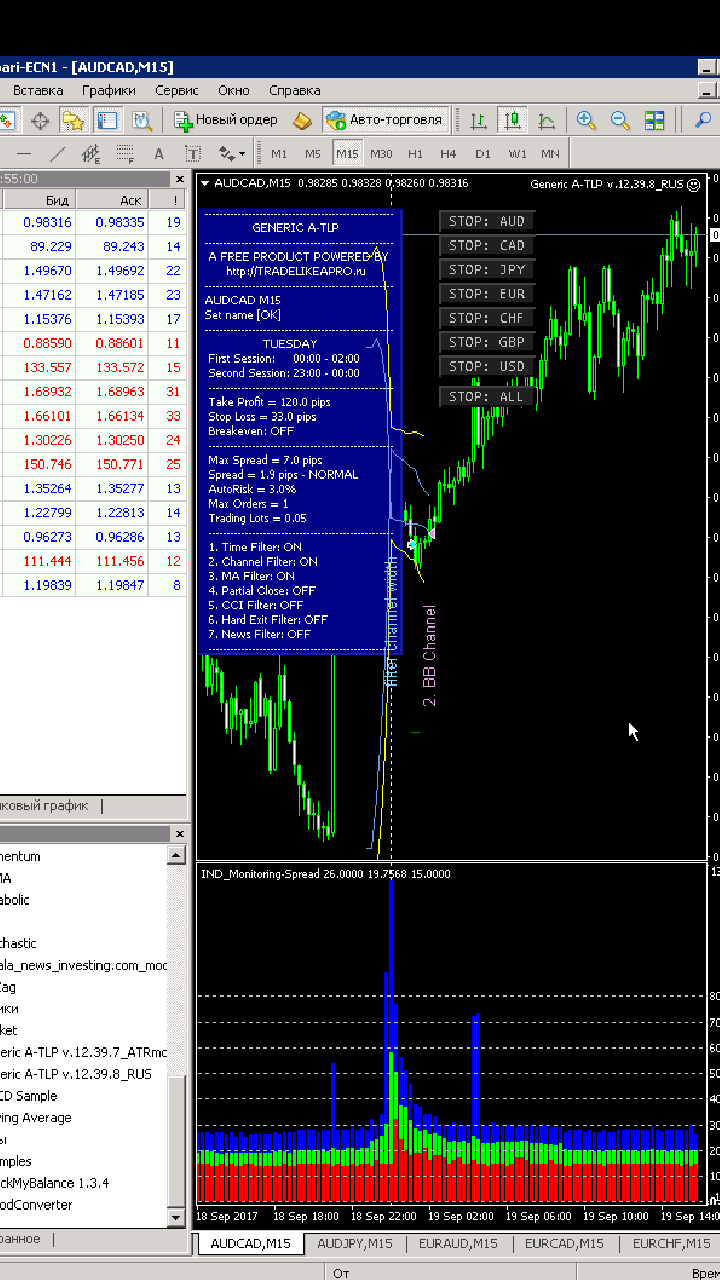Viewport: 720px width, 1280px height.
Task: Switch chart to candlestick mode
Action: [x=513, y=120]
